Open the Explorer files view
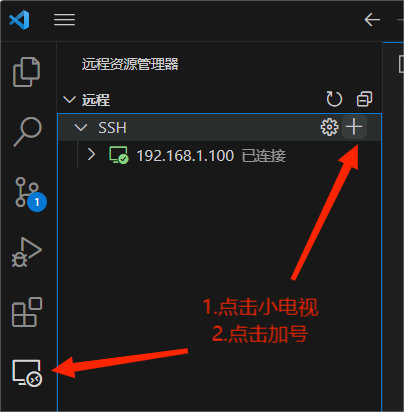Image resolution: width=404 pixels, height=412 pixels. click(26, 72)
